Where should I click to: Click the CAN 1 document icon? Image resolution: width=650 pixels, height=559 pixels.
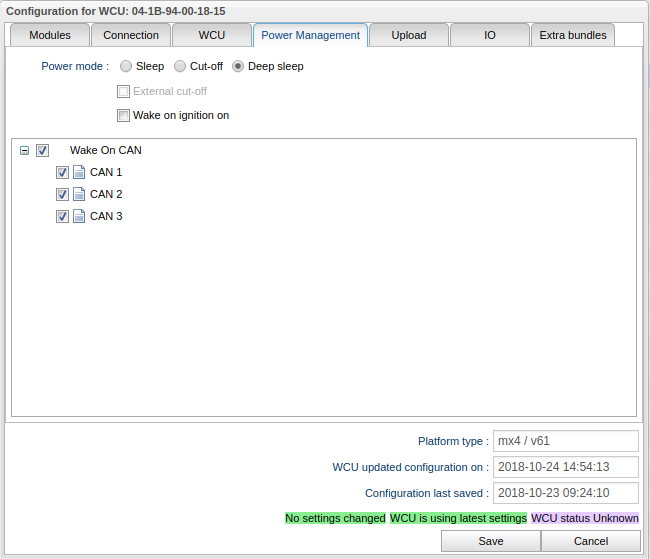coord(79,172)
